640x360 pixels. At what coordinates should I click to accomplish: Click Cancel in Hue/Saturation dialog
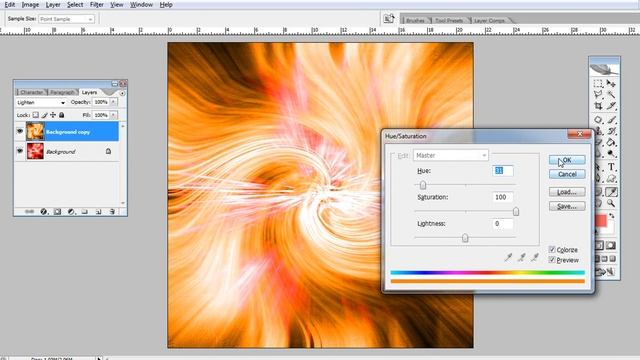[567, 174]
